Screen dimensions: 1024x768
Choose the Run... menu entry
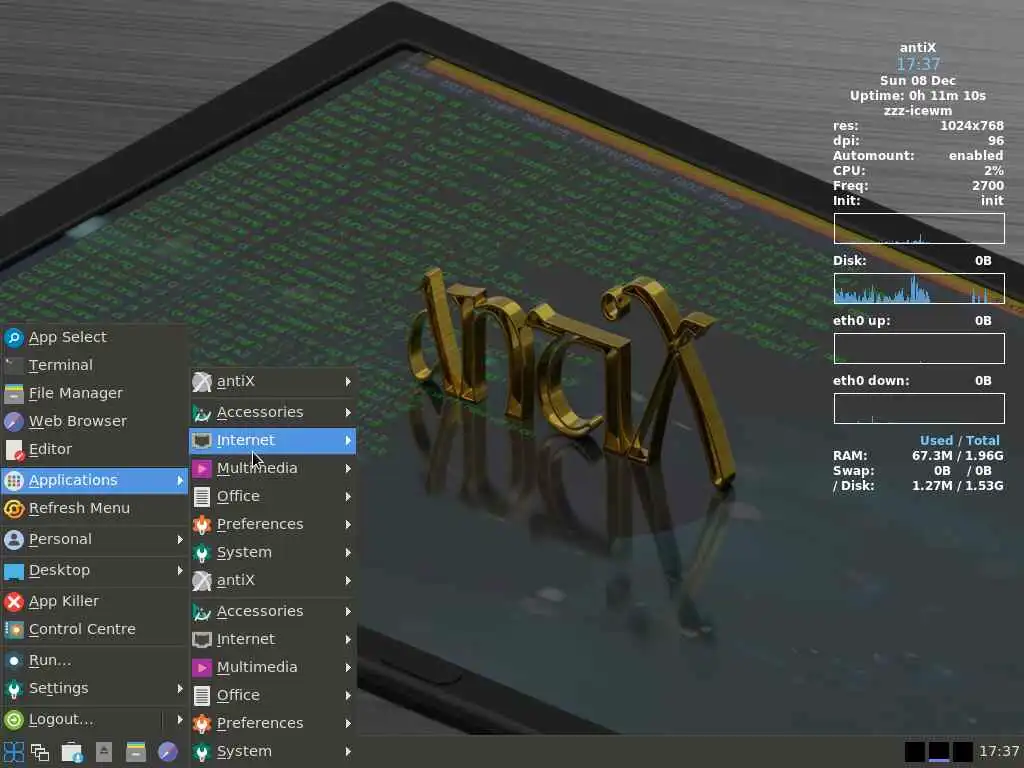[x=95, y=660]
